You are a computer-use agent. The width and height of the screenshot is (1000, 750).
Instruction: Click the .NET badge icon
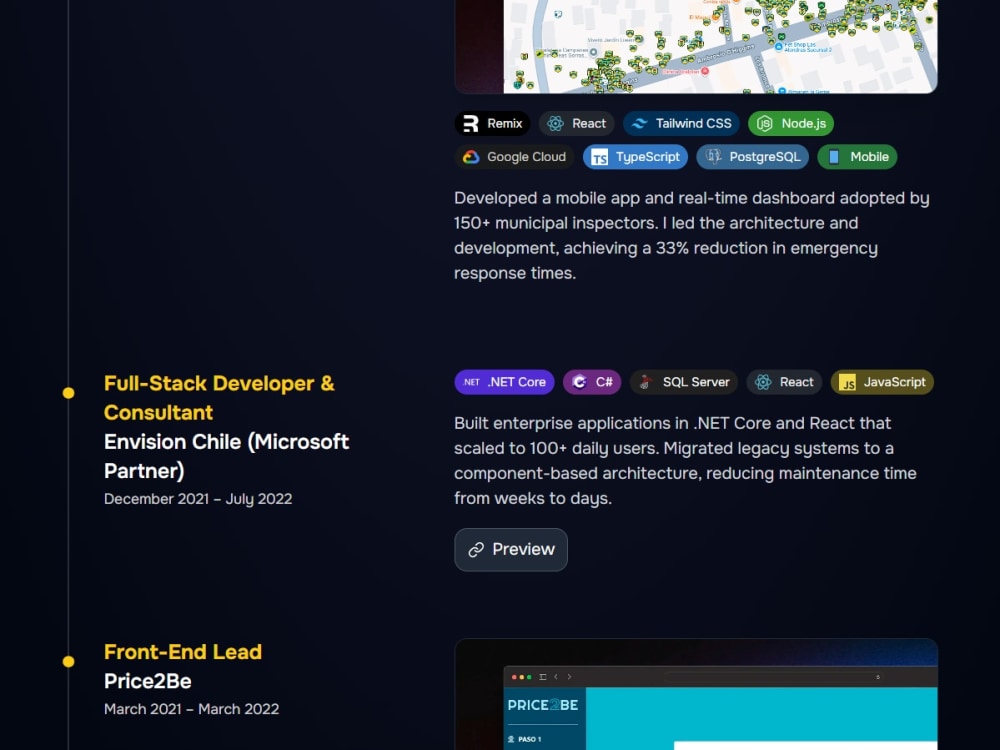coord(471,382)
